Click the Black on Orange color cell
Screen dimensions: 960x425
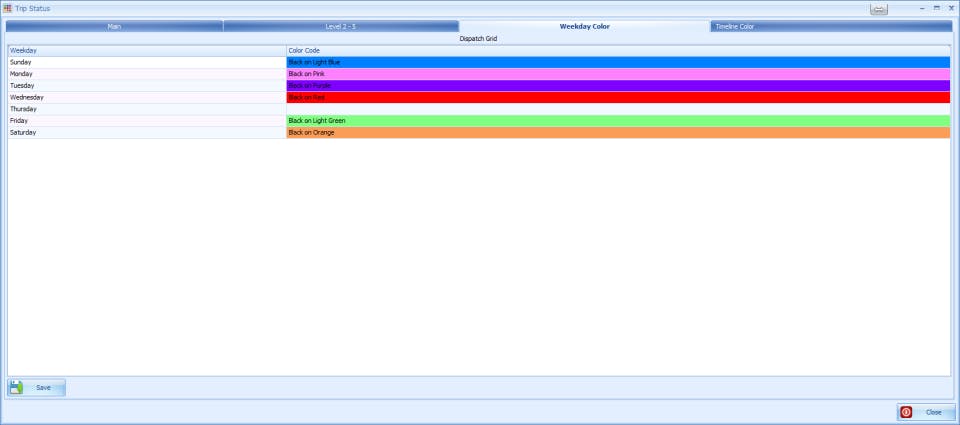point(618,132)
